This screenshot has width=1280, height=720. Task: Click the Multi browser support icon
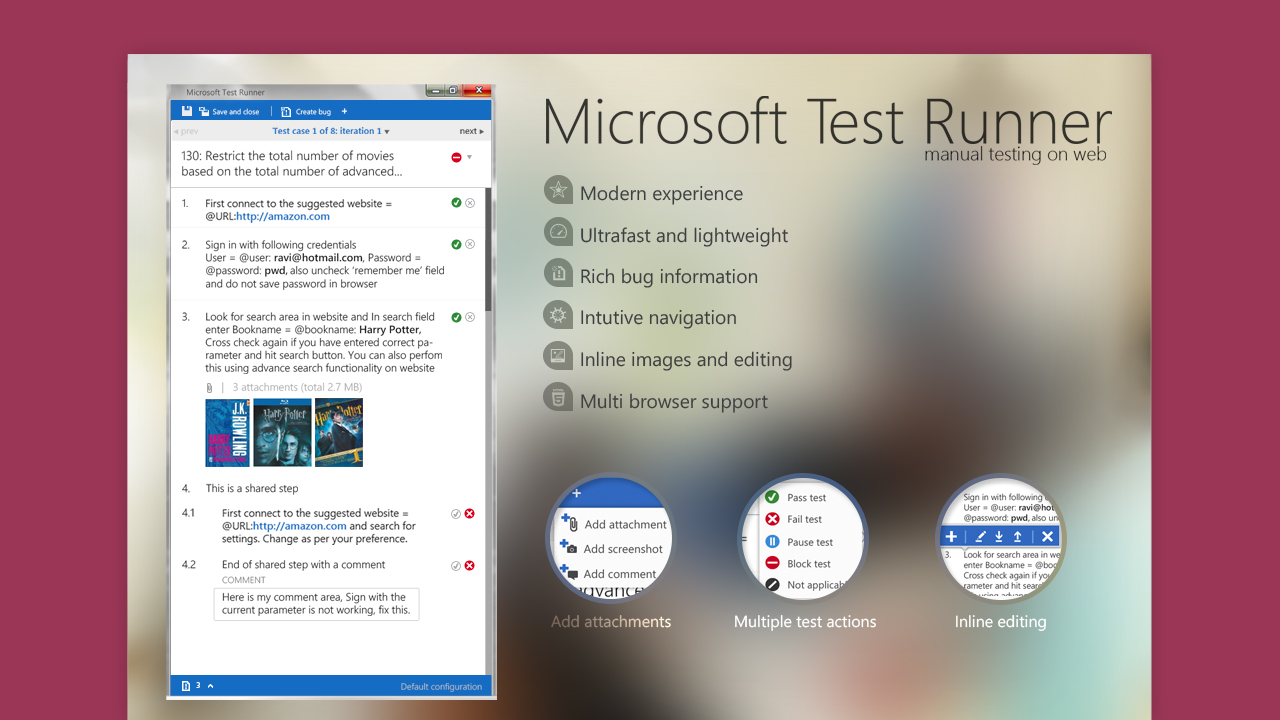coord(558,398)
